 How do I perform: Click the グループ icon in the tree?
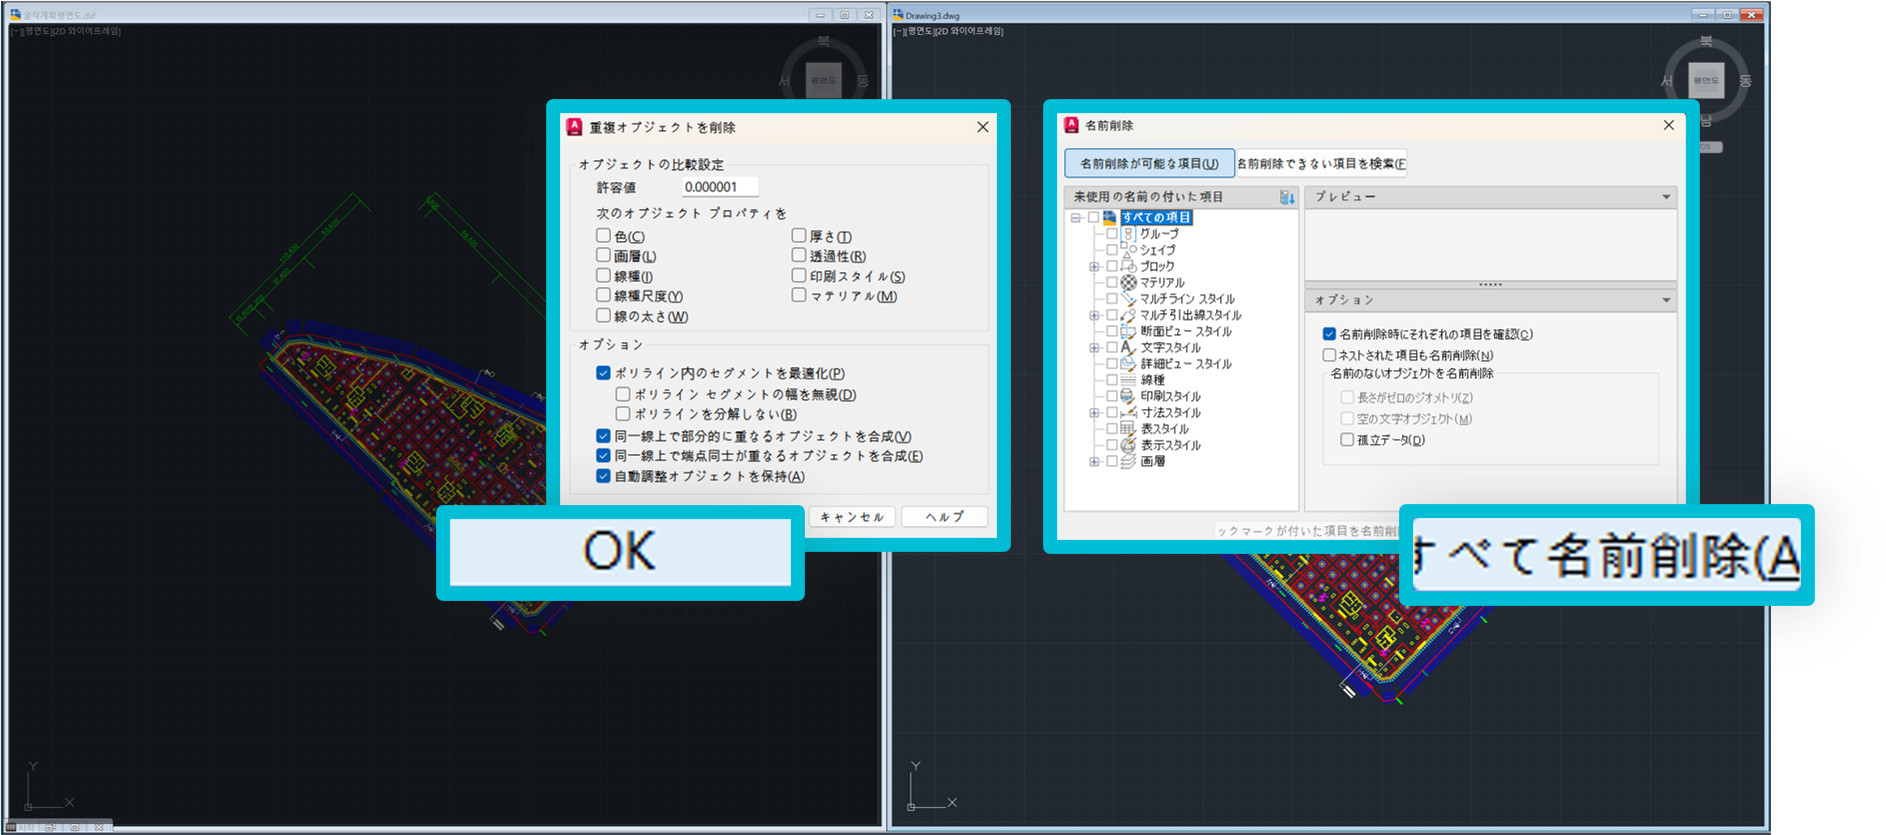tap(1128, 234)
